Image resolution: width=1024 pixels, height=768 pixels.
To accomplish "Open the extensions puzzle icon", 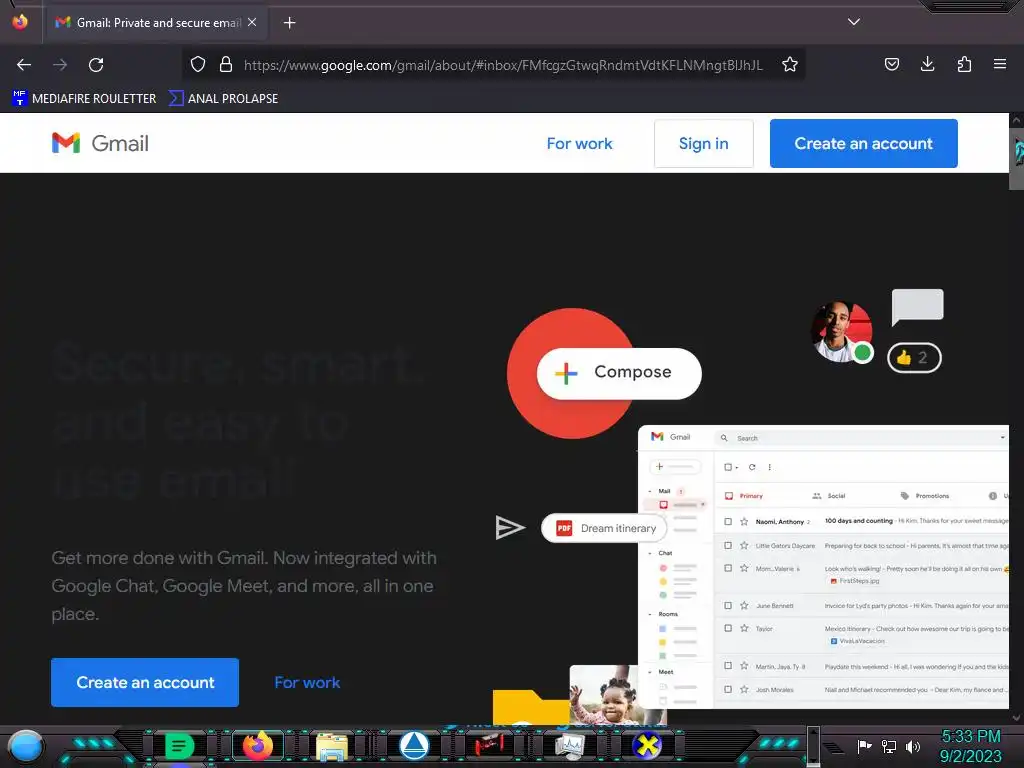I will point(964,64).
